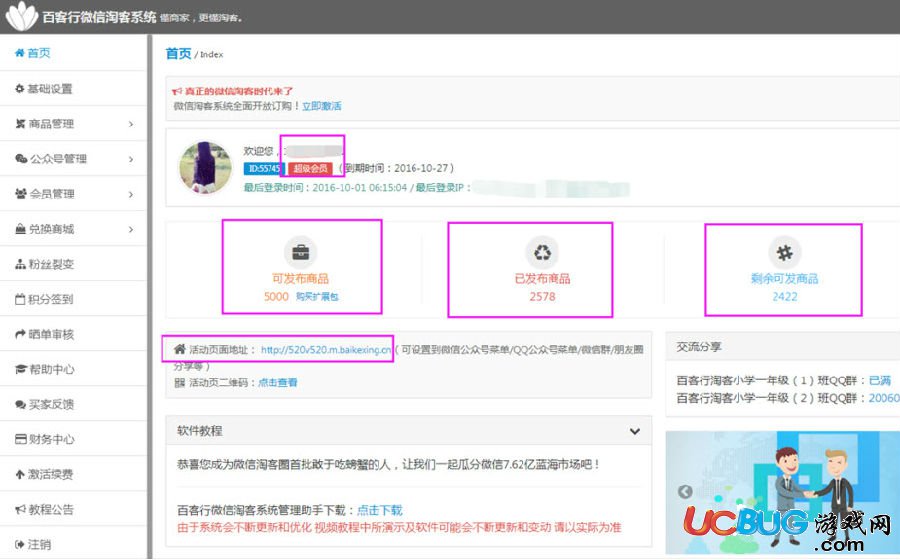Click the house icon beside 活动页面地址

tap(180, 349)
